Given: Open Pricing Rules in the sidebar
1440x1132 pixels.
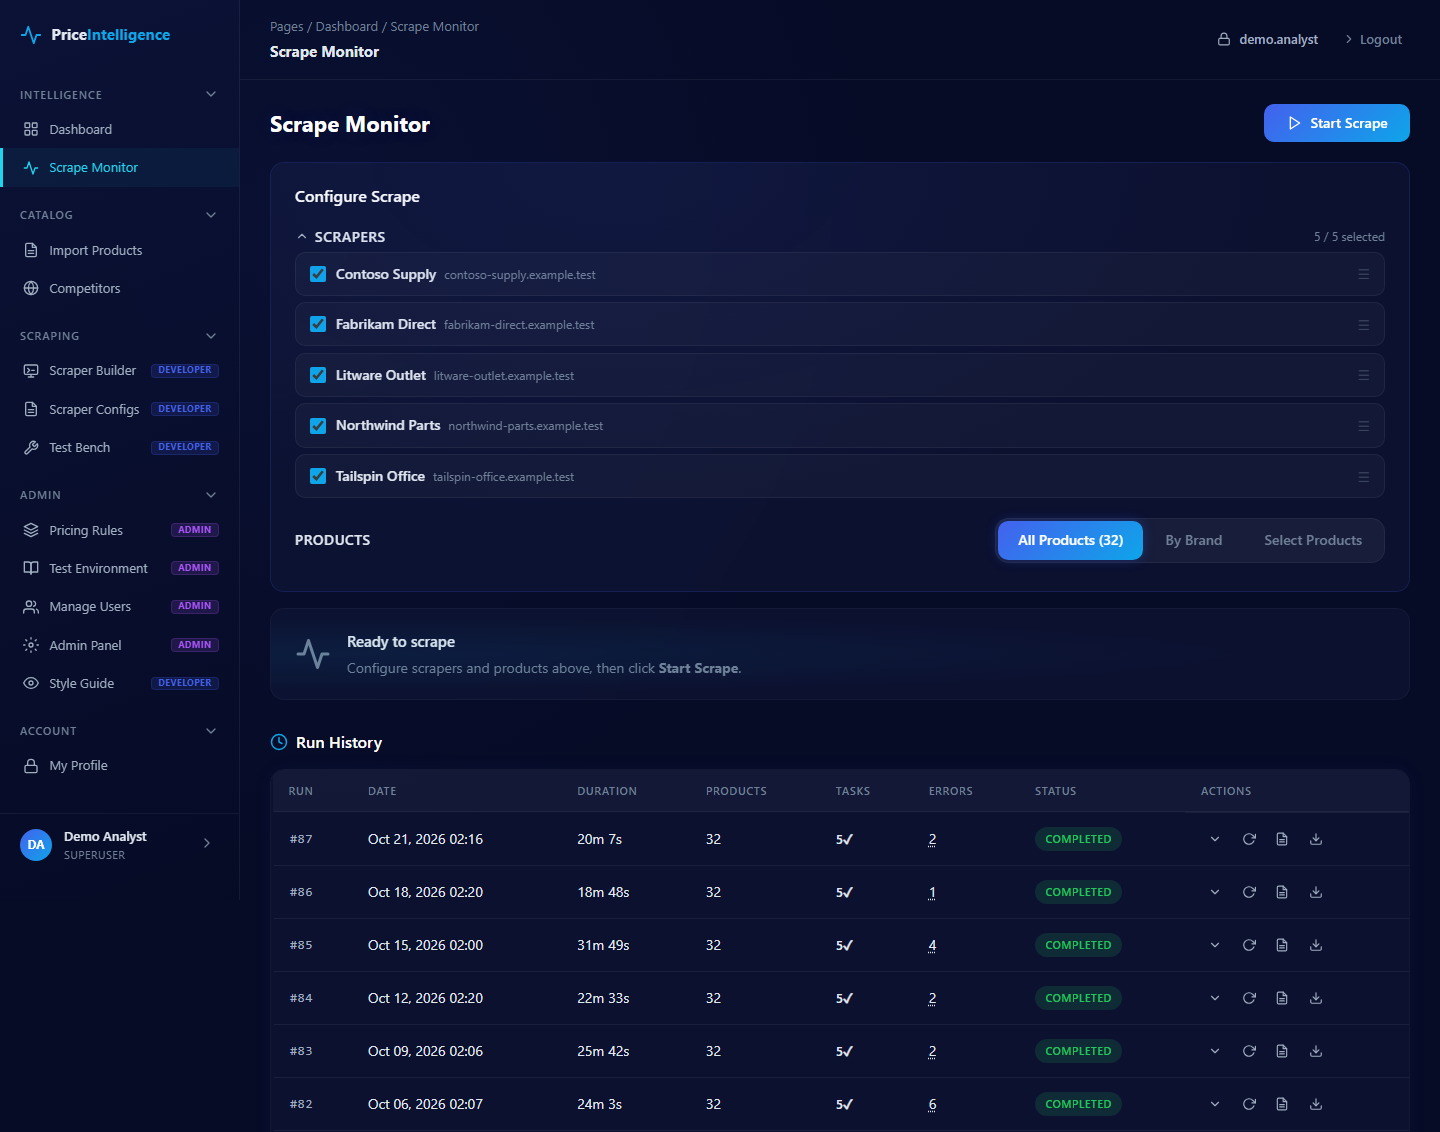Looking at the screenshot, I should tap(120, 530).
